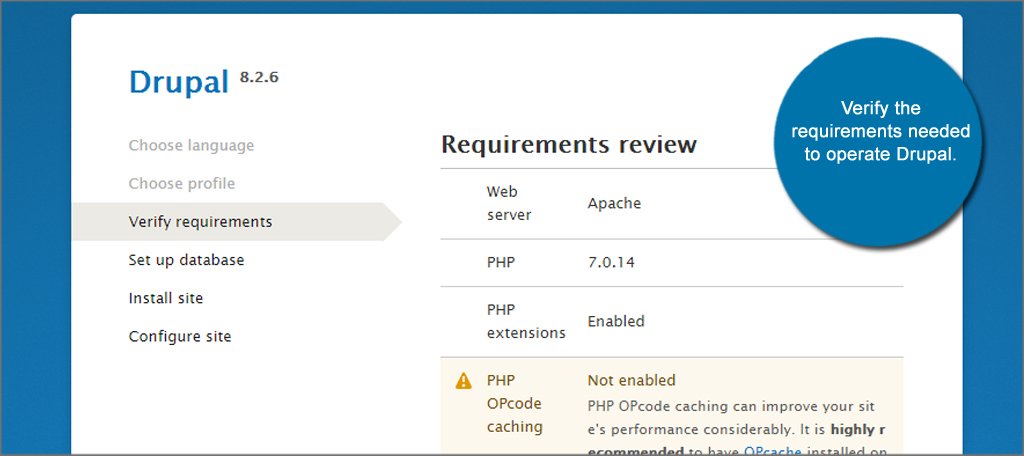1024x456 pixels.
Task: Select Configure site in sidebar
Action: pos(180,337)
